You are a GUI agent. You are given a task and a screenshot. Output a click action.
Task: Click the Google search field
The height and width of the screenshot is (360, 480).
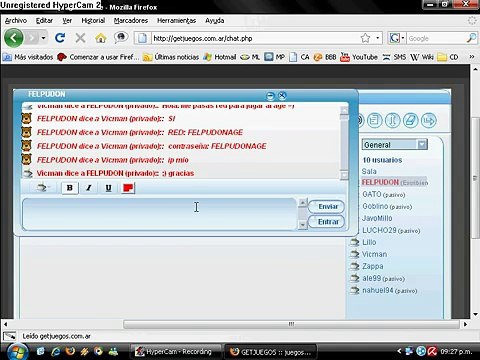point(436,38)
